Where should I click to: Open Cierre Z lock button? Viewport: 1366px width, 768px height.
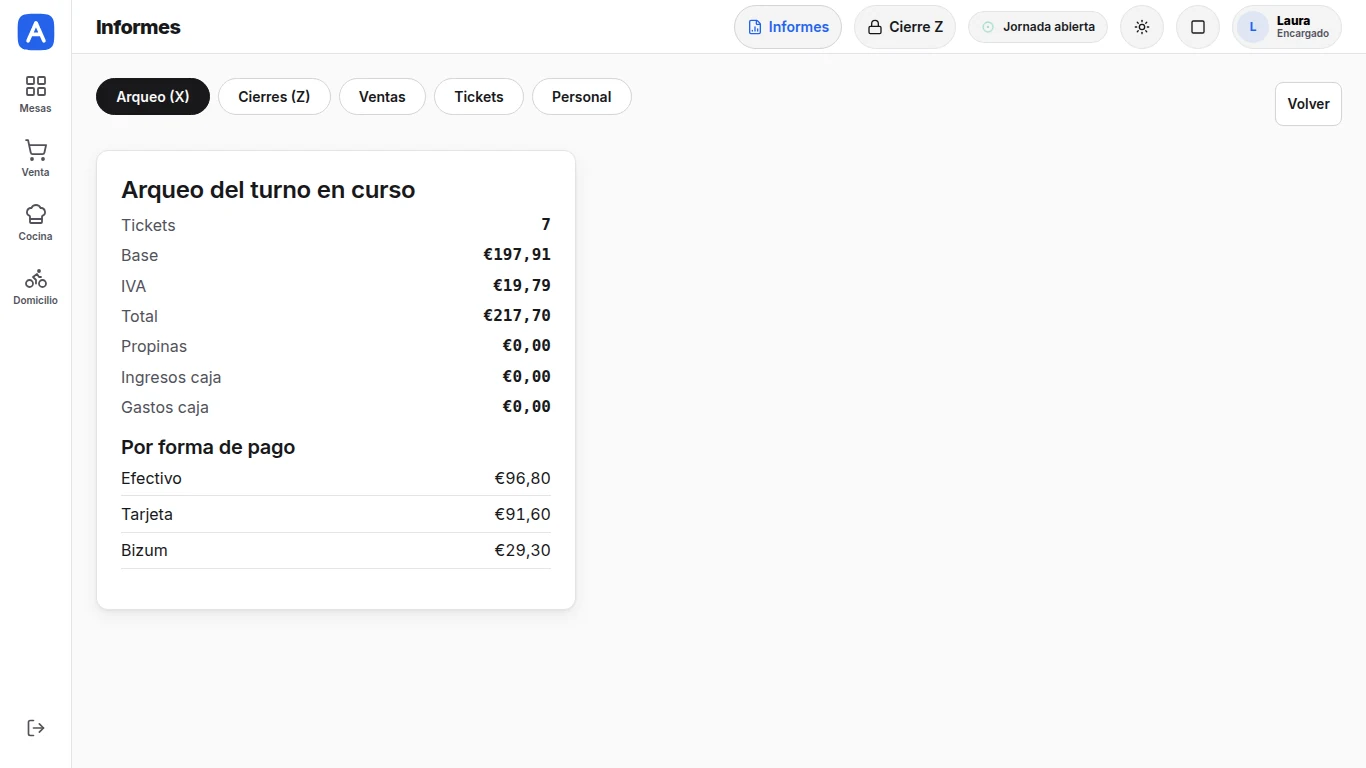click(905, 27)
